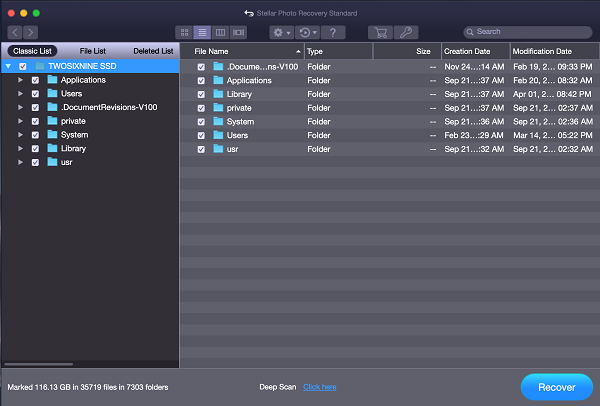600x406 pixels.
Task: Select the Users row in file list
Action: (x=390, y=135)
